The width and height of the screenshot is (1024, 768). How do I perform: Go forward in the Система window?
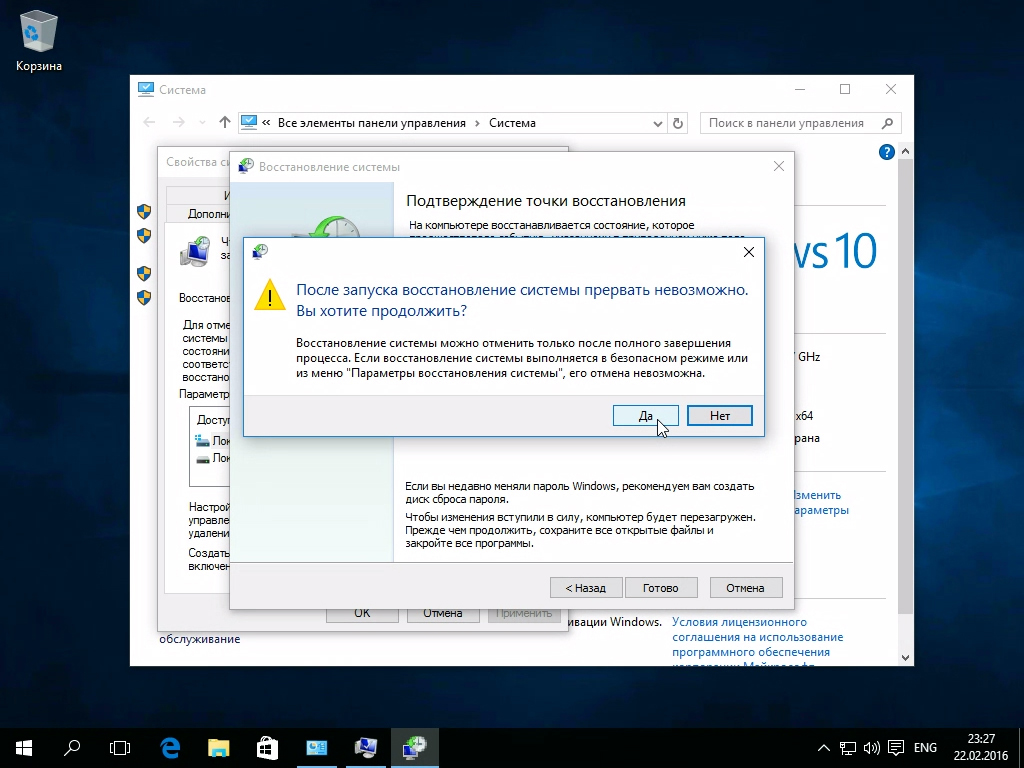pos(179,123)
